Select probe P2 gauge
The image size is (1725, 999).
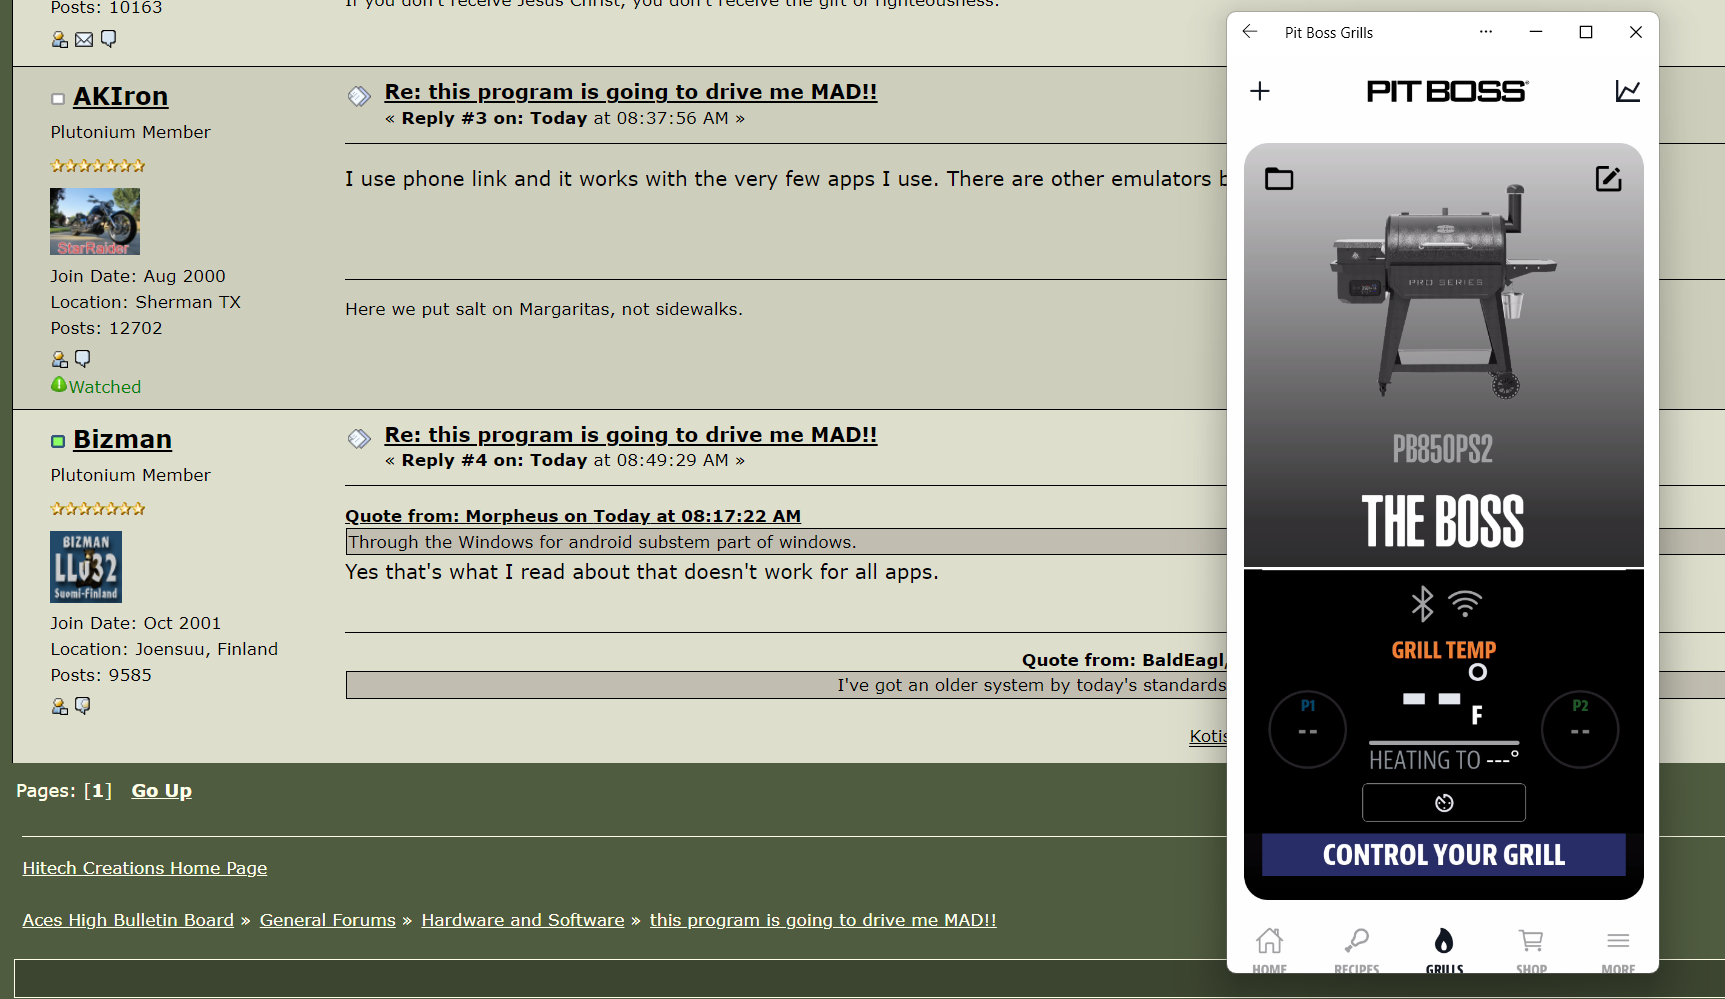point(1580,730)
